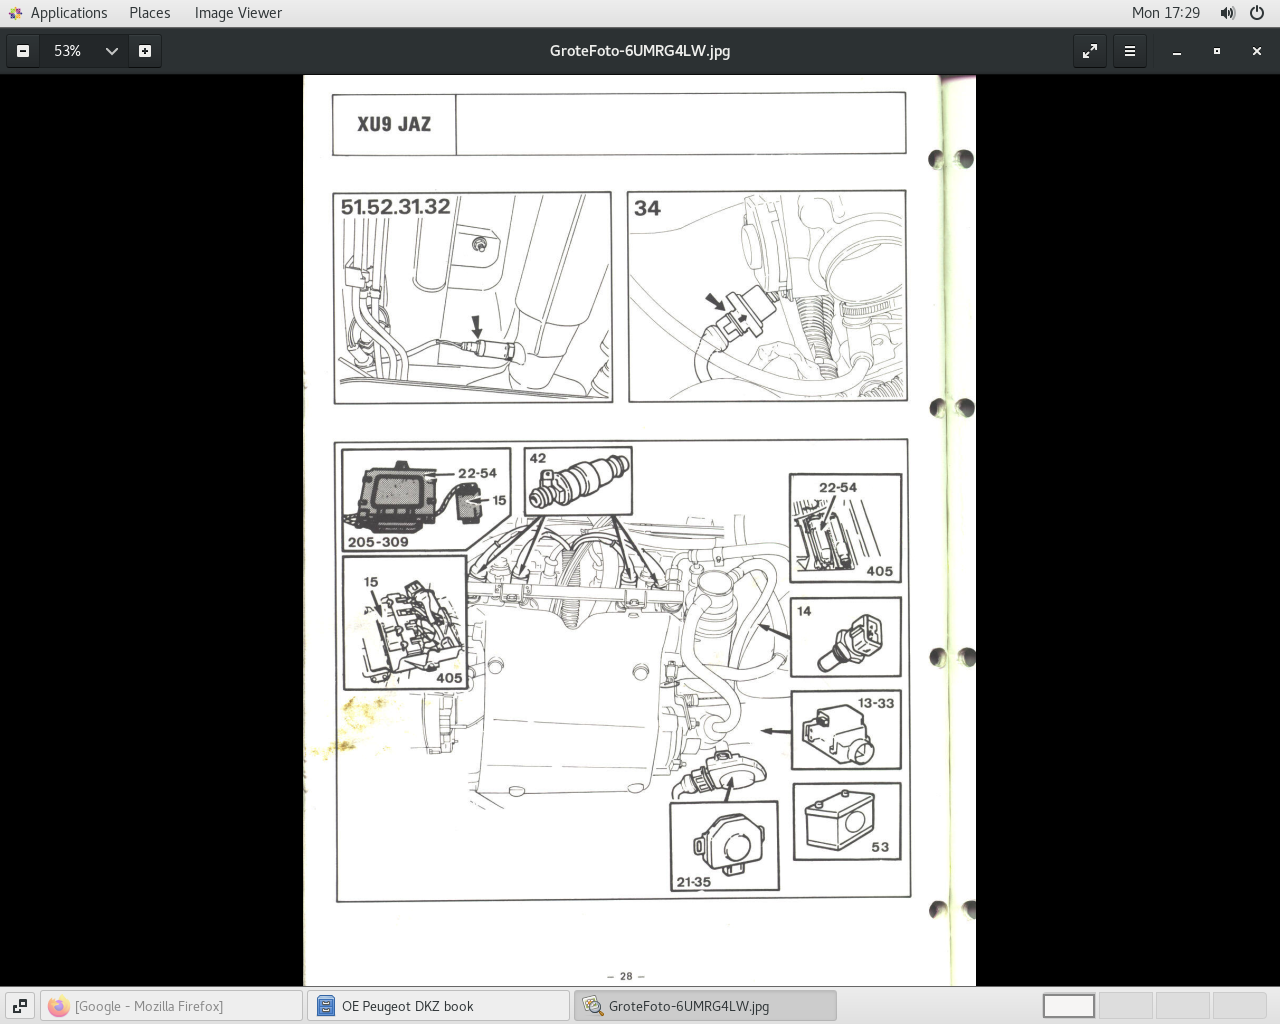Switch to Google - Mozilla Firefox window

point(171,1006)
